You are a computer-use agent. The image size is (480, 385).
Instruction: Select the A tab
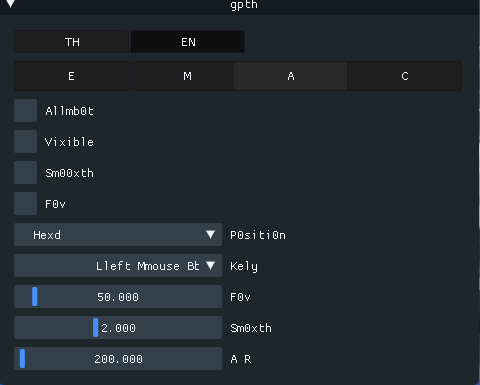pos(290,76)
